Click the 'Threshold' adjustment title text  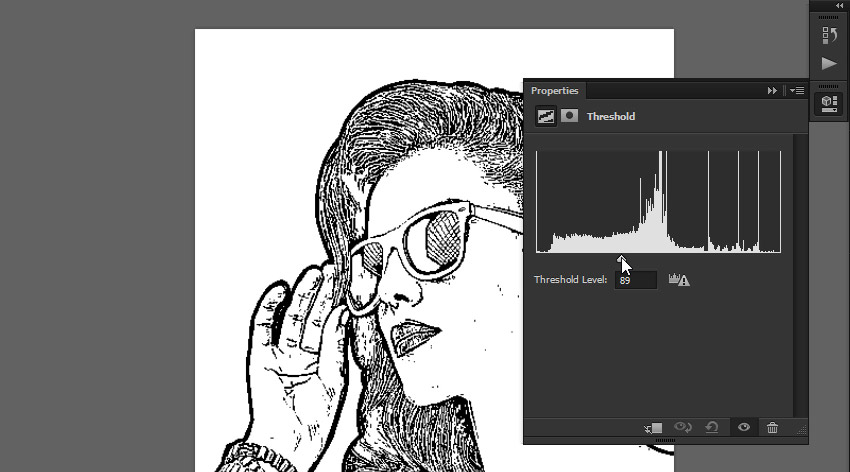click(x=611, y=117)
